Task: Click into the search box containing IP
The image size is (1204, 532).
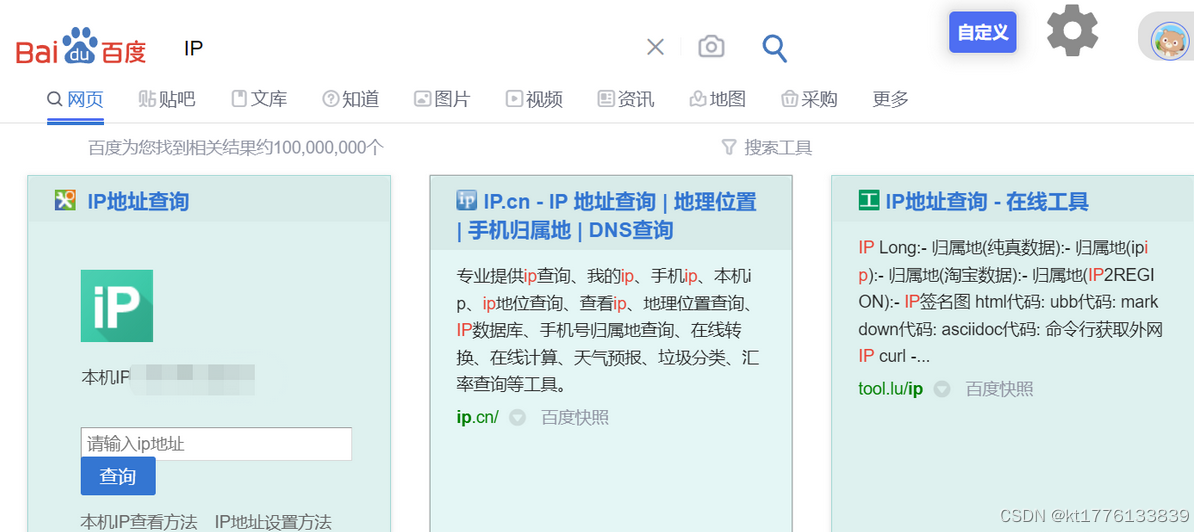Action: [405, 47]
